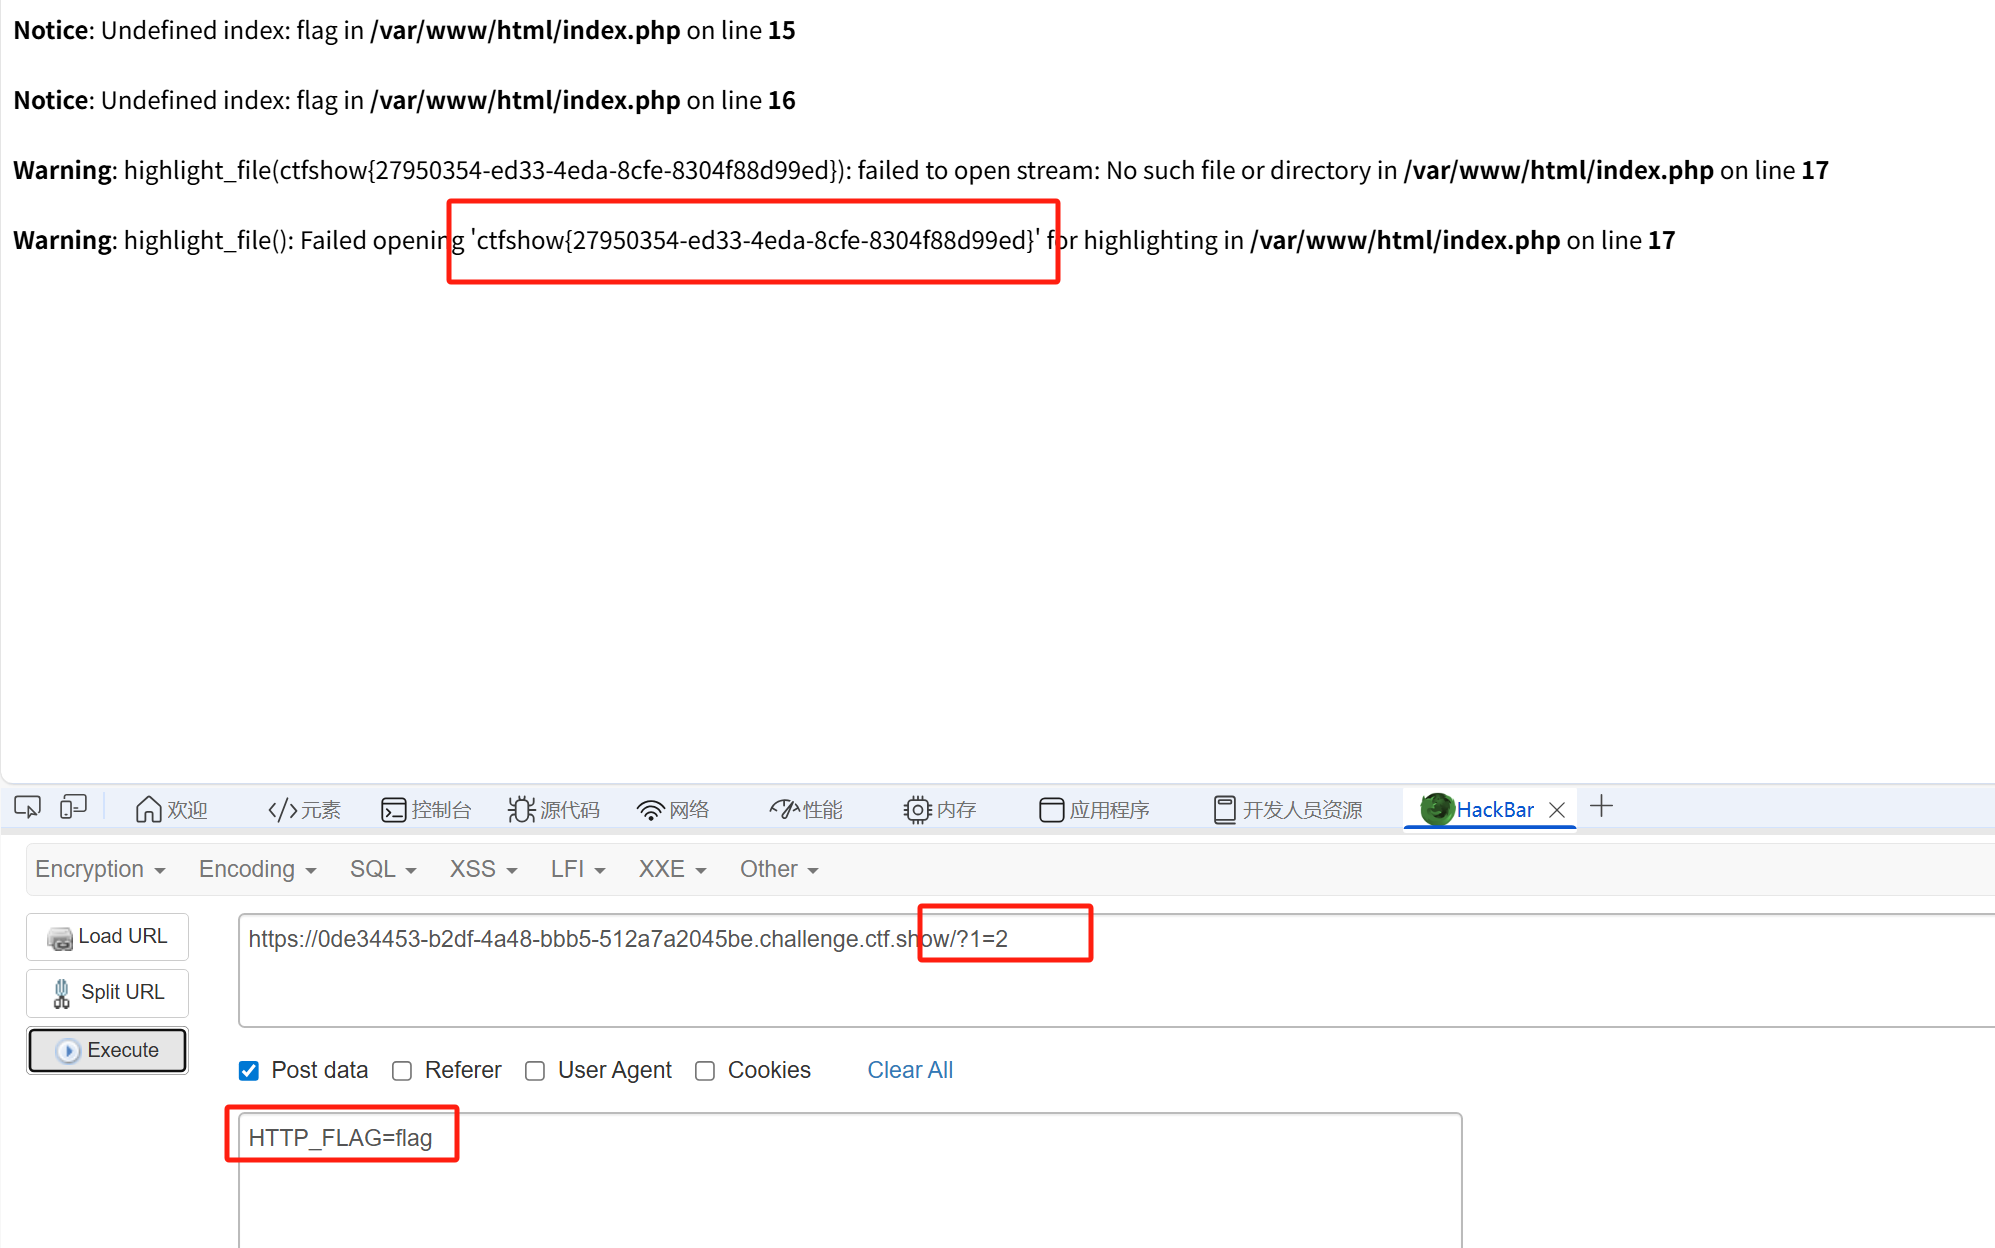Open the Elements (元素) panel
The image size is (1995, 1248).
pyautogui.click(x=304, y=810)
